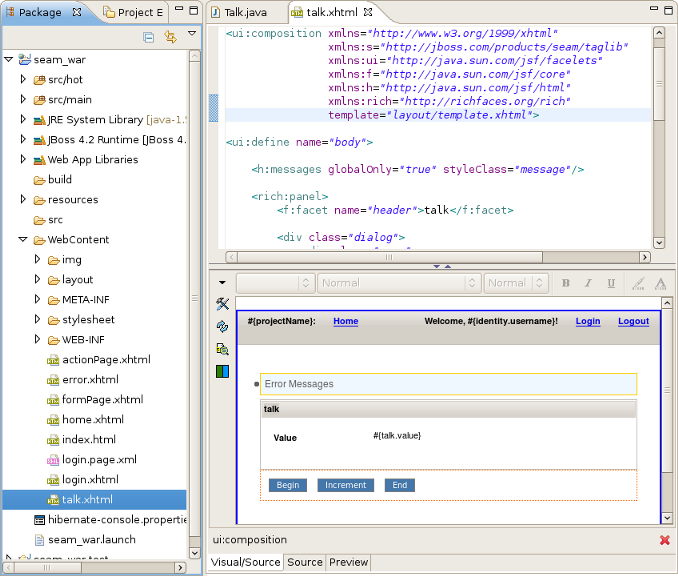The width and height of the screenshot is (678, 576).
Task: Expand JRE System Library node
Action: click(23, 119)
